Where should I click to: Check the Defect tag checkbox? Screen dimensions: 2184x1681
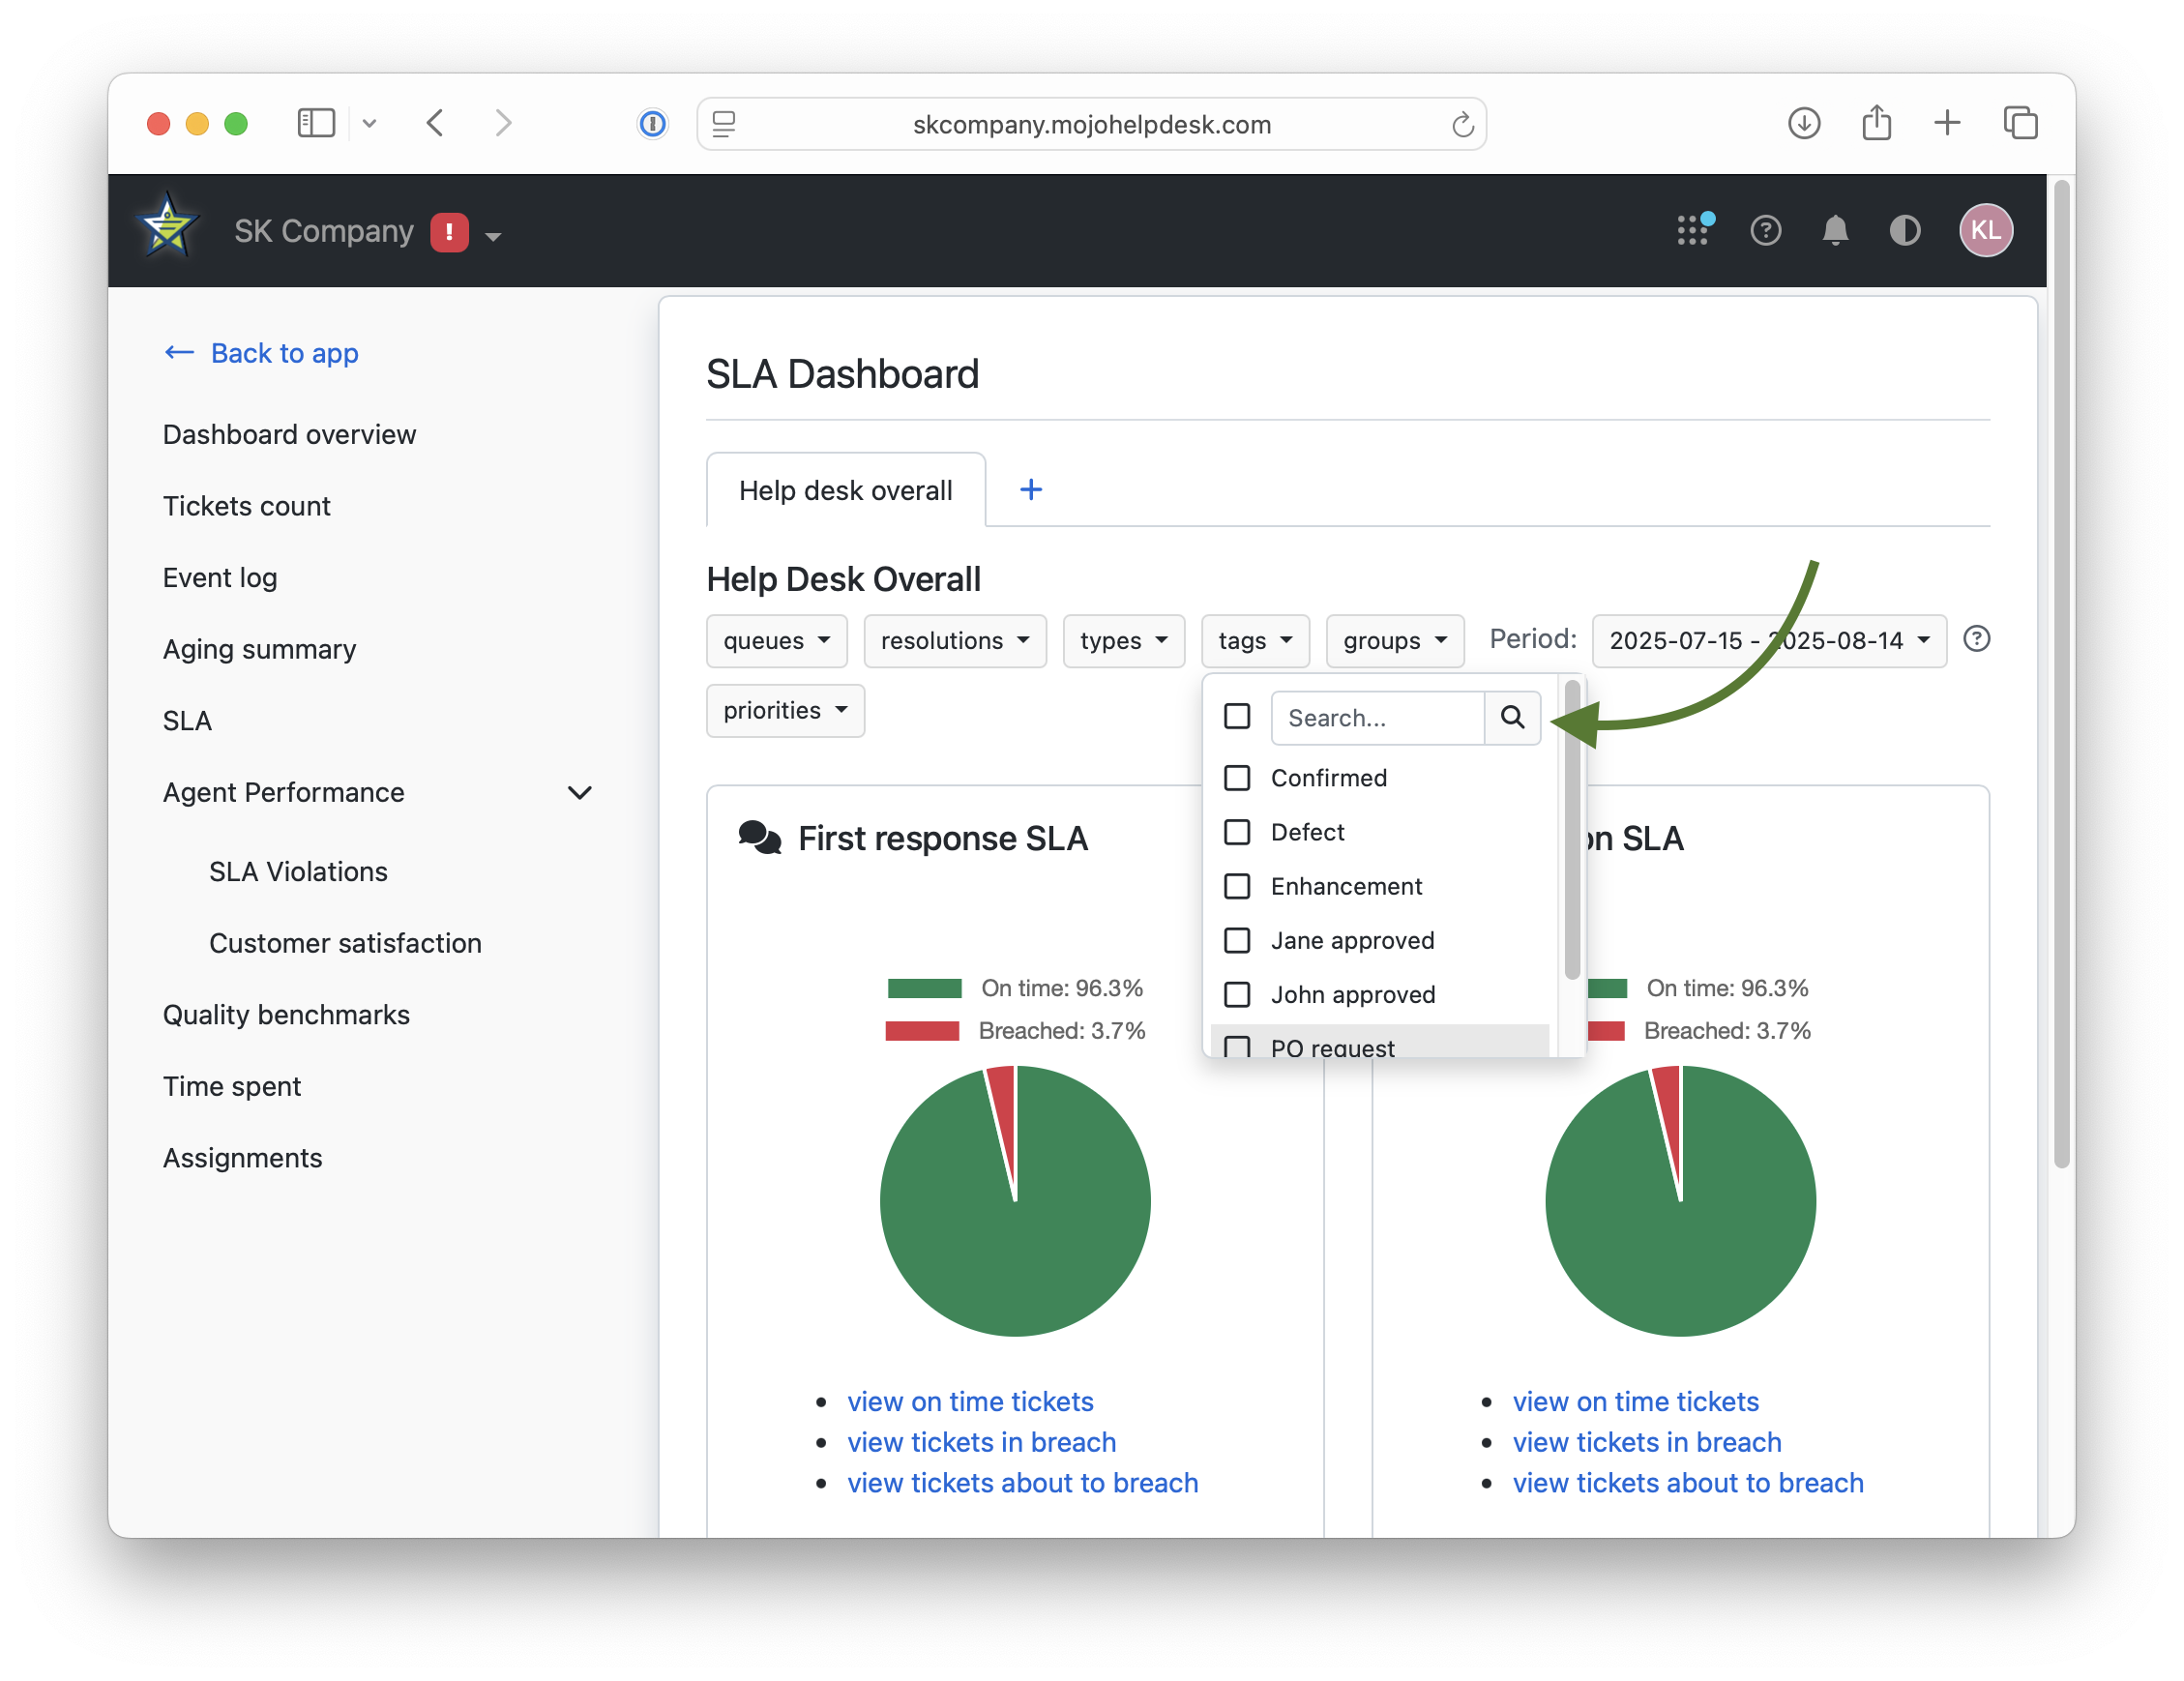click(x=1237, y=832)
